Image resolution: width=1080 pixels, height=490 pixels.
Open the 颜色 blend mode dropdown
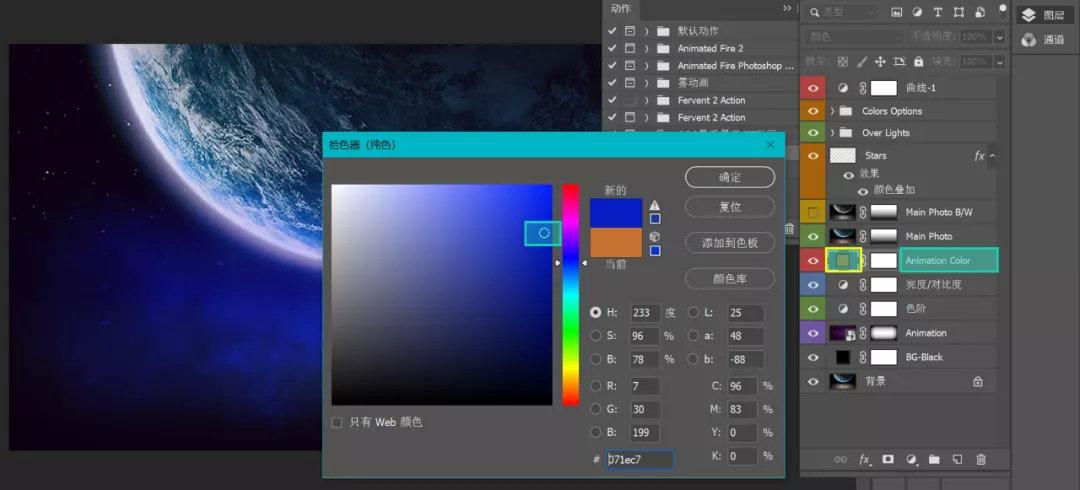[853, 37]
